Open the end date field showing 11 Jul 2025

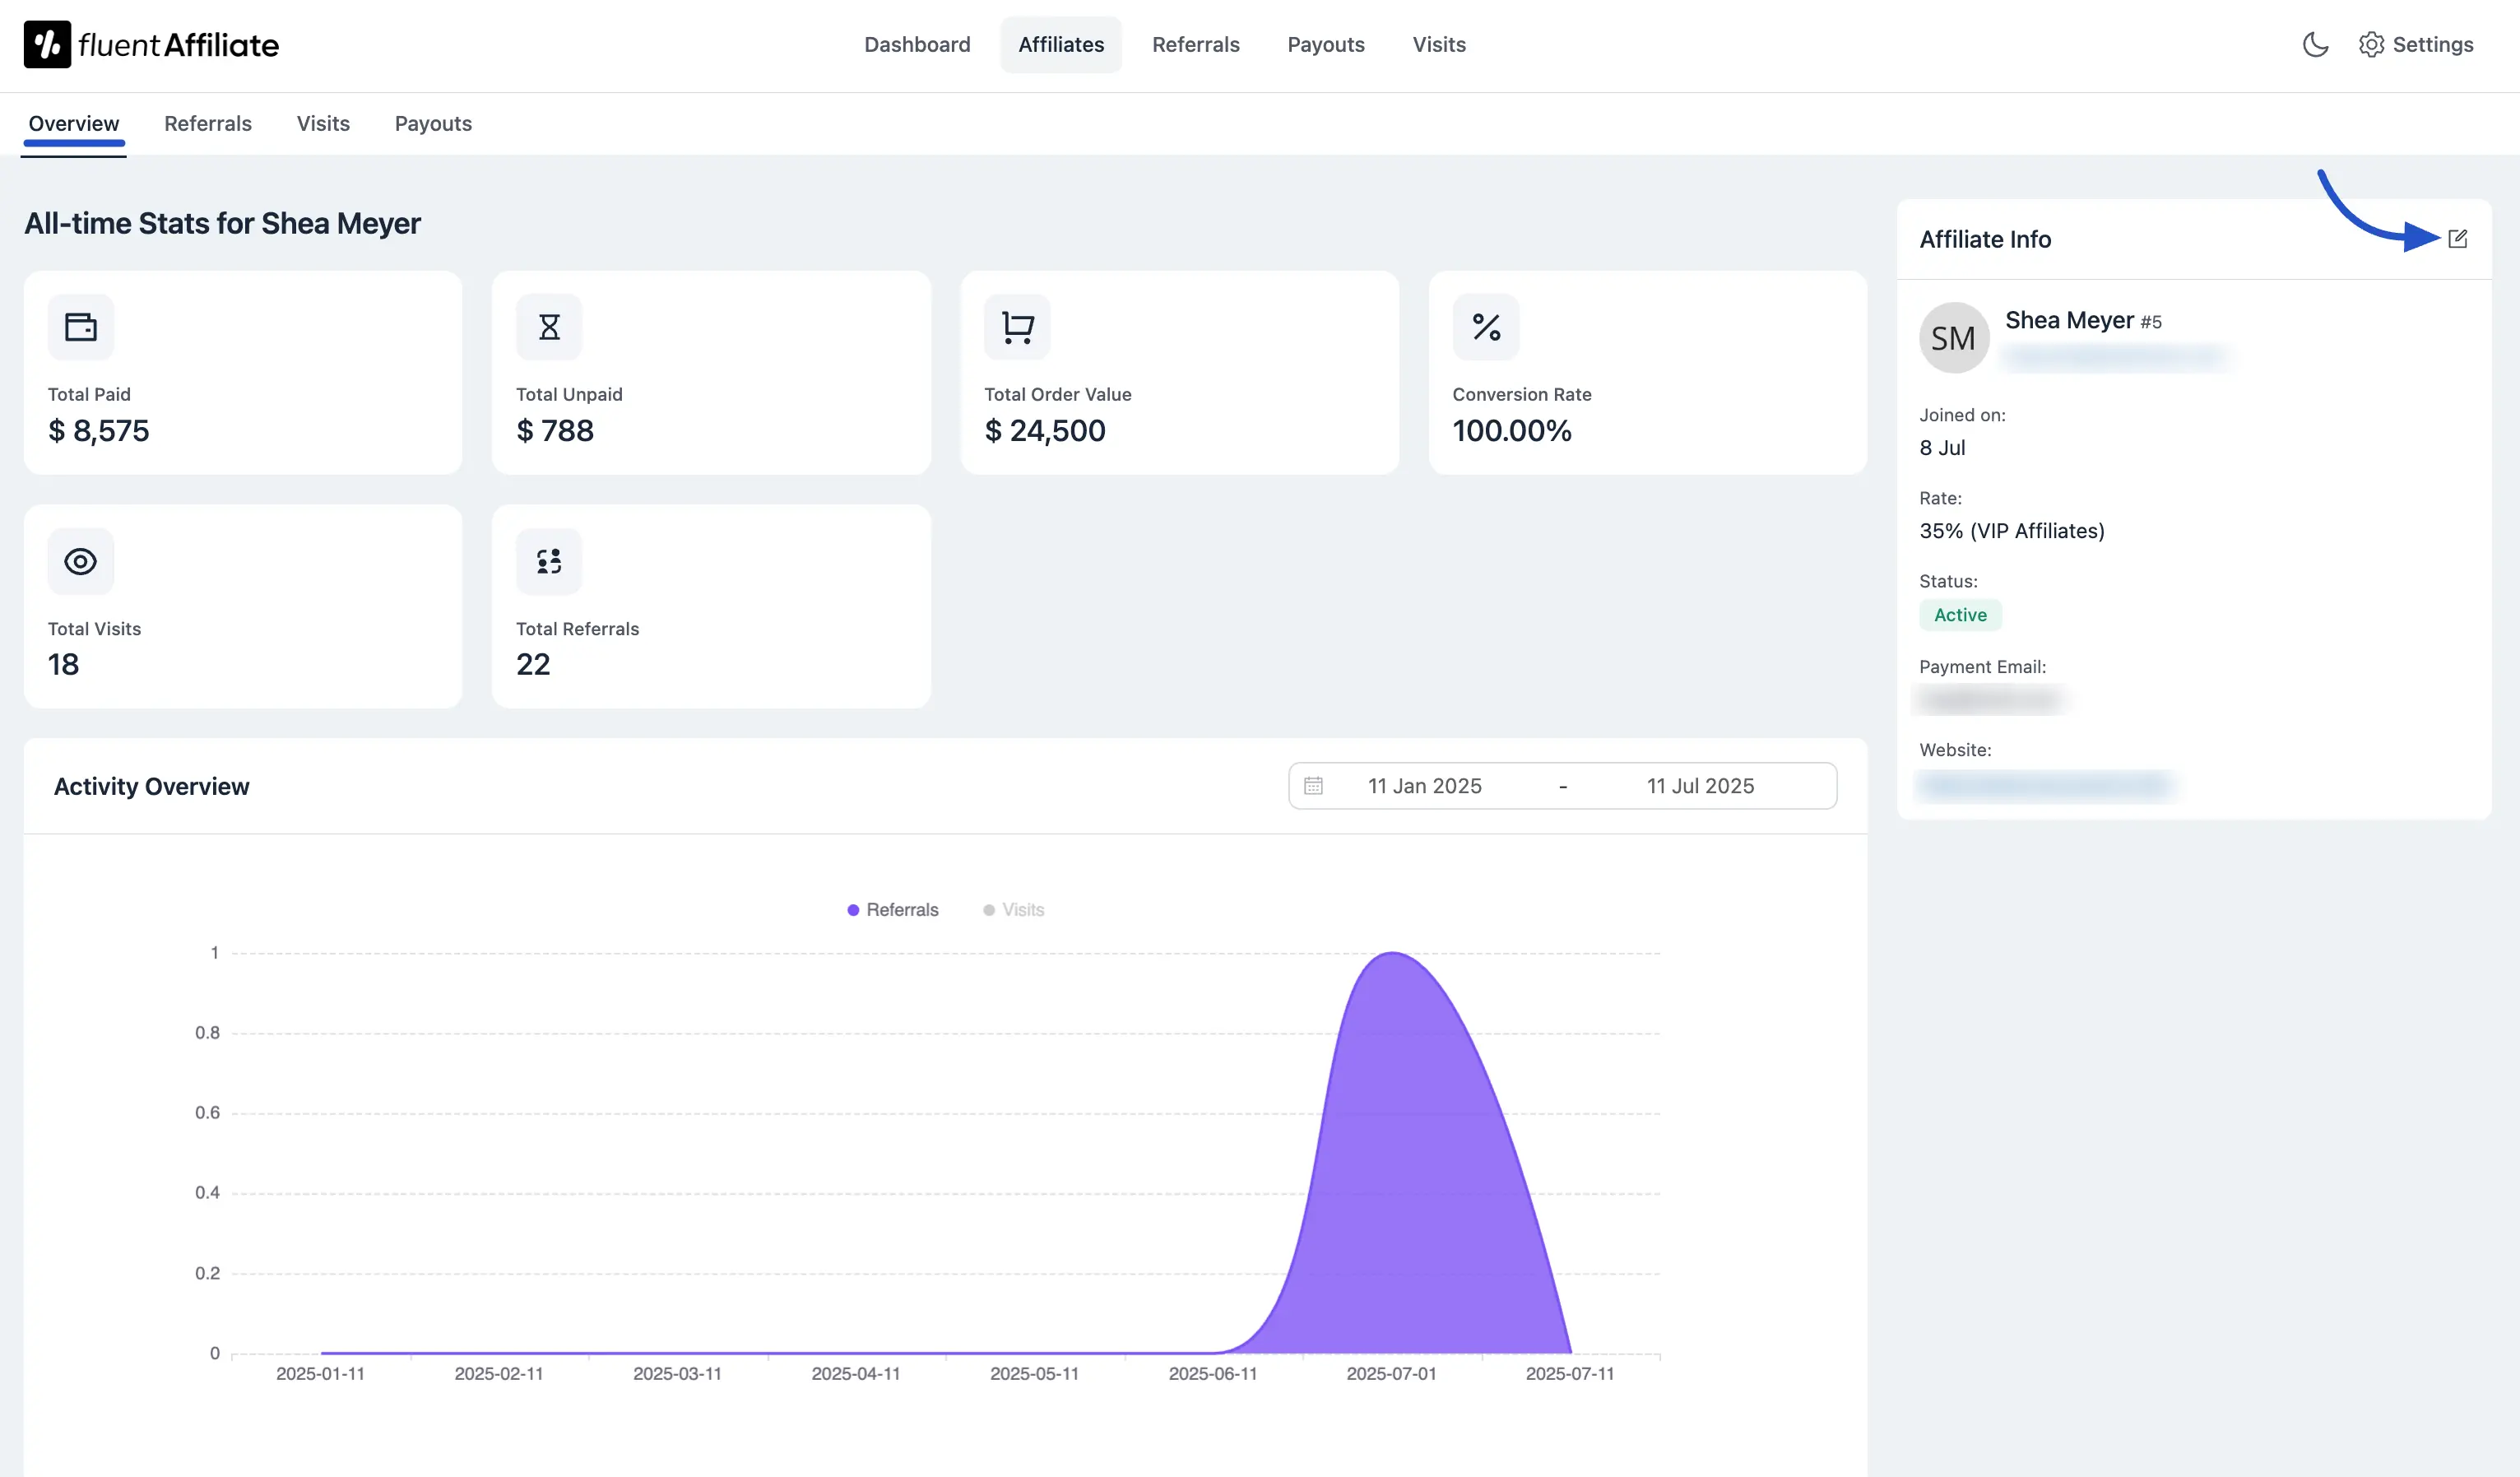pos(1699,786)
